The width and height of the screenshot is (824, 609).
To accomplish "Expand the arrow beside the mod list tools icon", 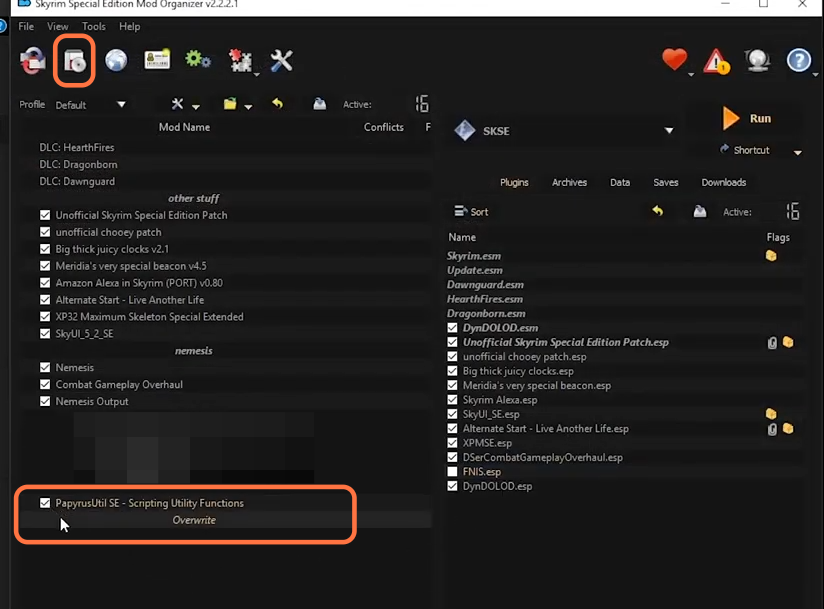I will coord(195,107).
